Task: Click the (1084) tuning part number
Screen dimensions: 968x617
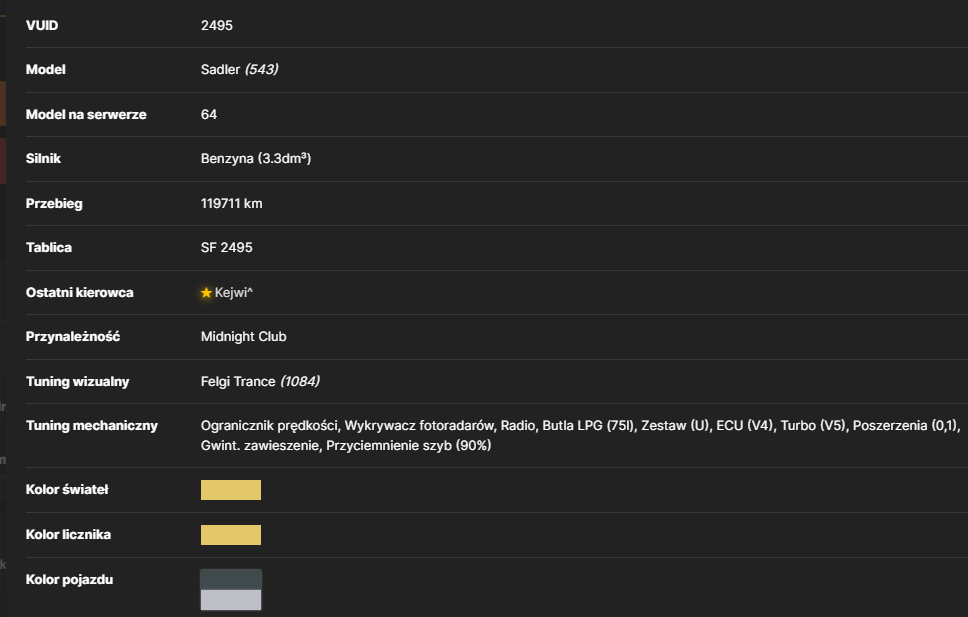Action: [x=300, y=382]
